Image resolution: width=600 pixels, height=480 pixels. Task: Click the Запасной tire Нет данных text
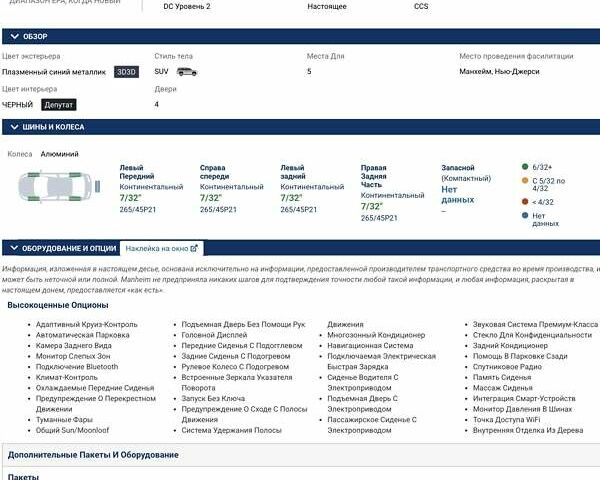pos(456,194)
